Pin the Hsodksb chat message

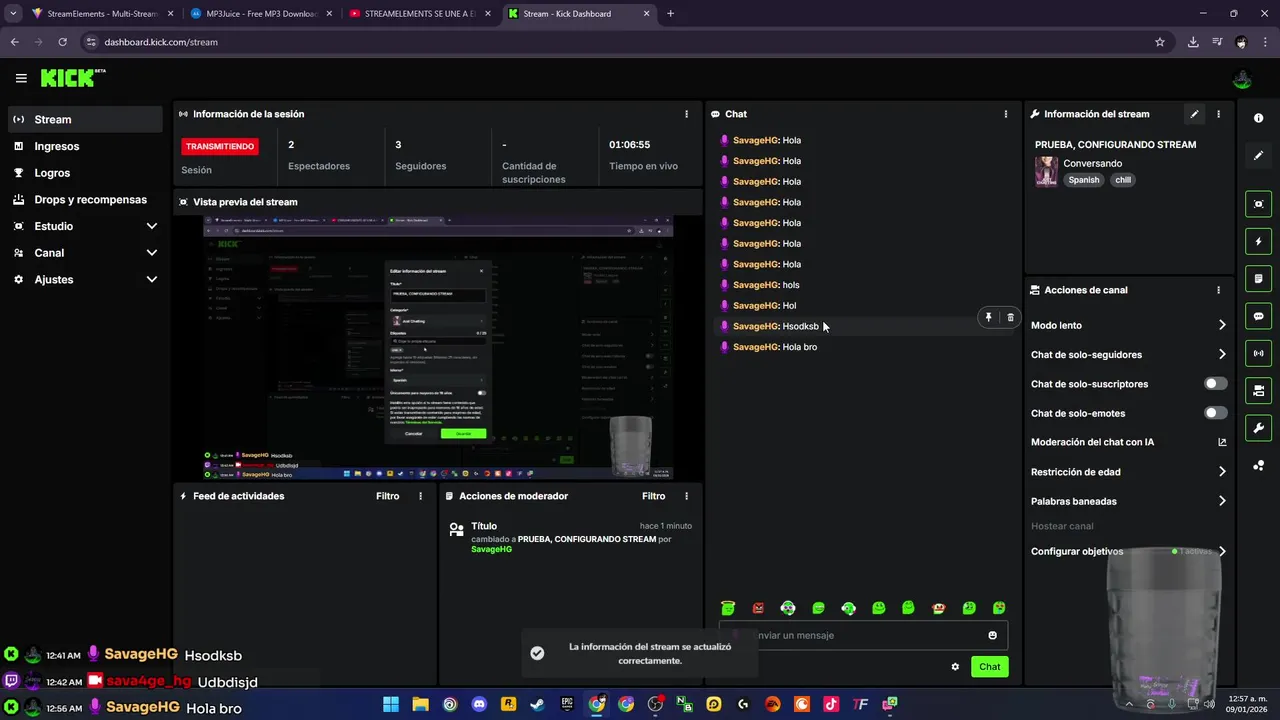[988, 317]
